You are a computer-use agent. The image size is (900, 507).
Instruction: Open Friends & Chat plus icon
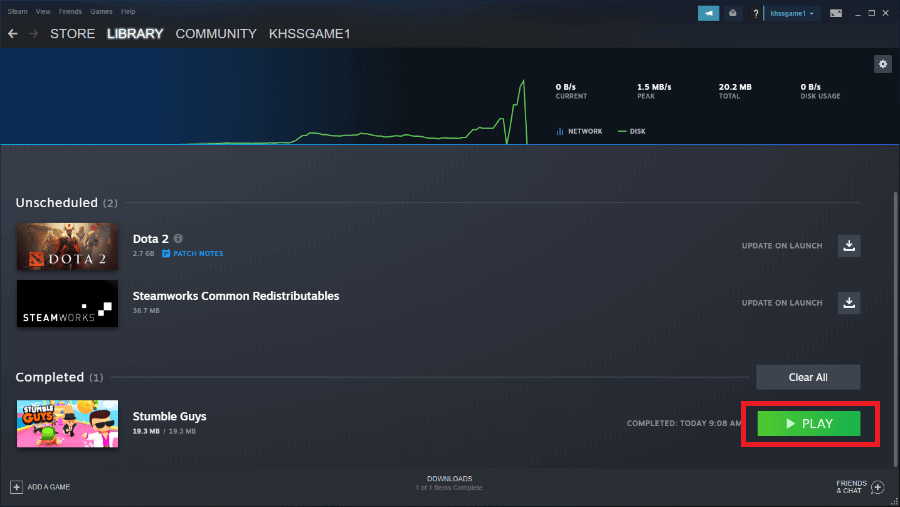pyautogui.click(x=878, y=487)
